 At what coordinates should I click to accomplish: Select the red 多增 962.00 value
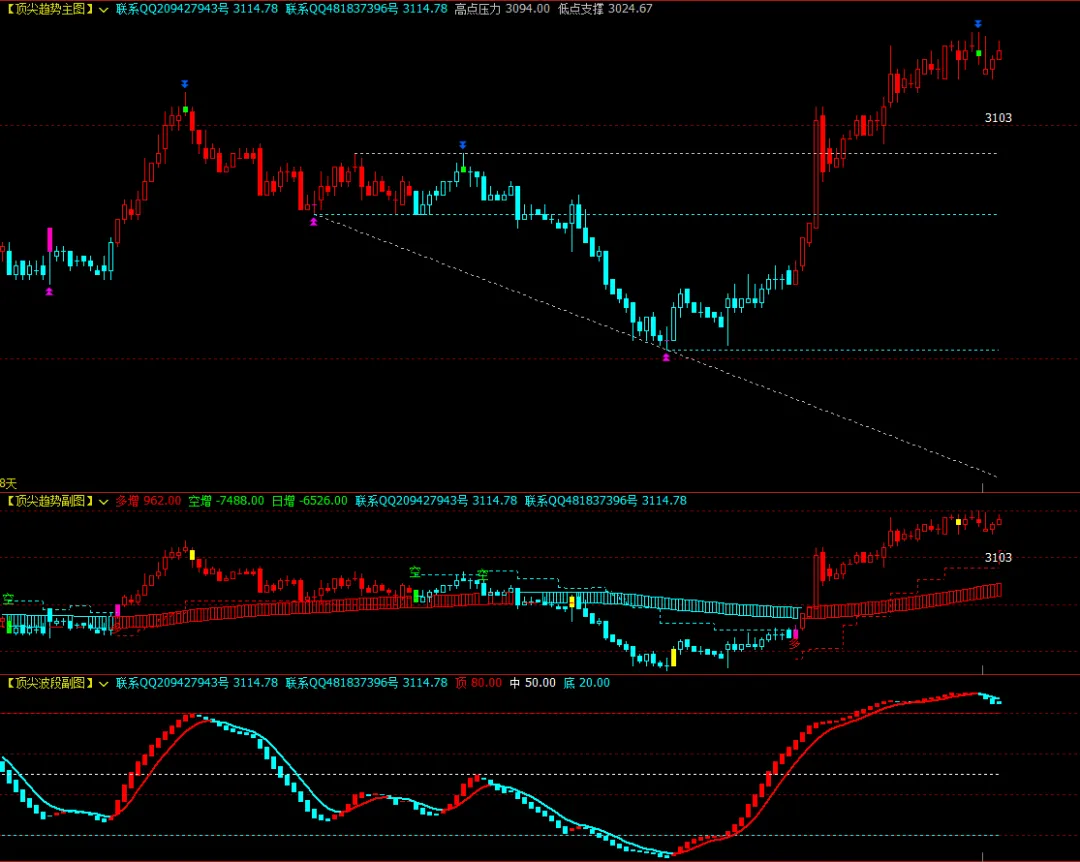point(148,501)
